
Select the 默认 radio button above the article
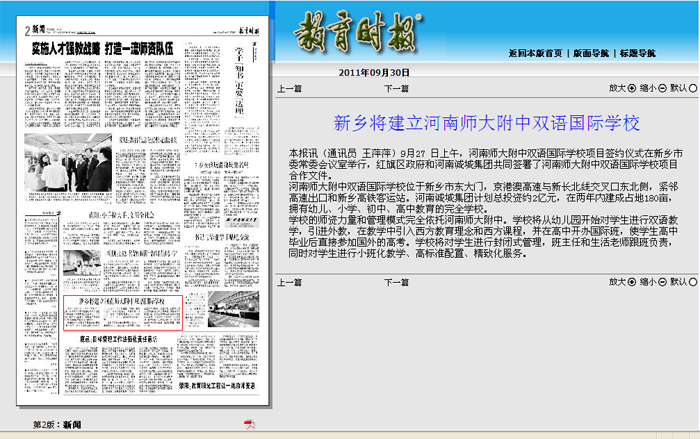pos(692,88)
